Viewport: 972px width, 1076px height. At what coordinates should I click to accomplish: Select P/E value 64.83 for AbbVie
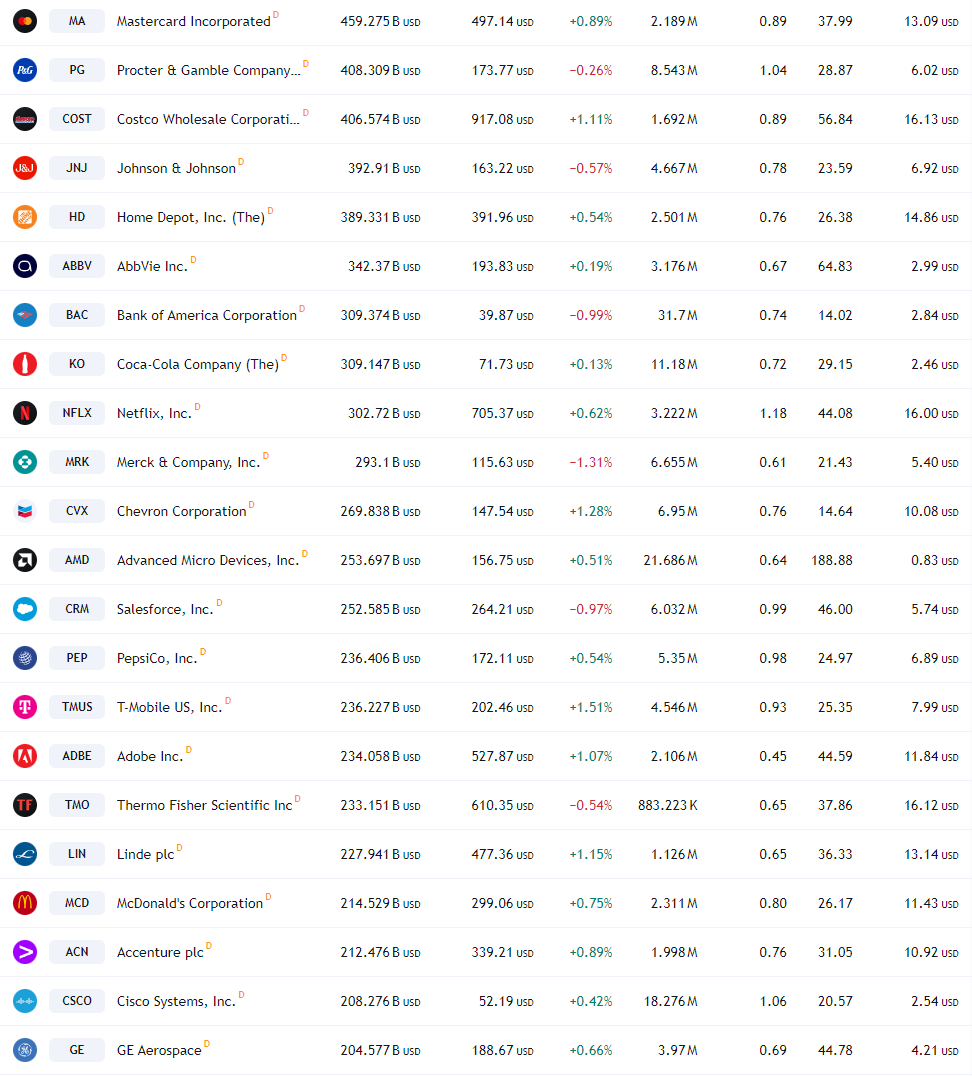click(835, 267)
